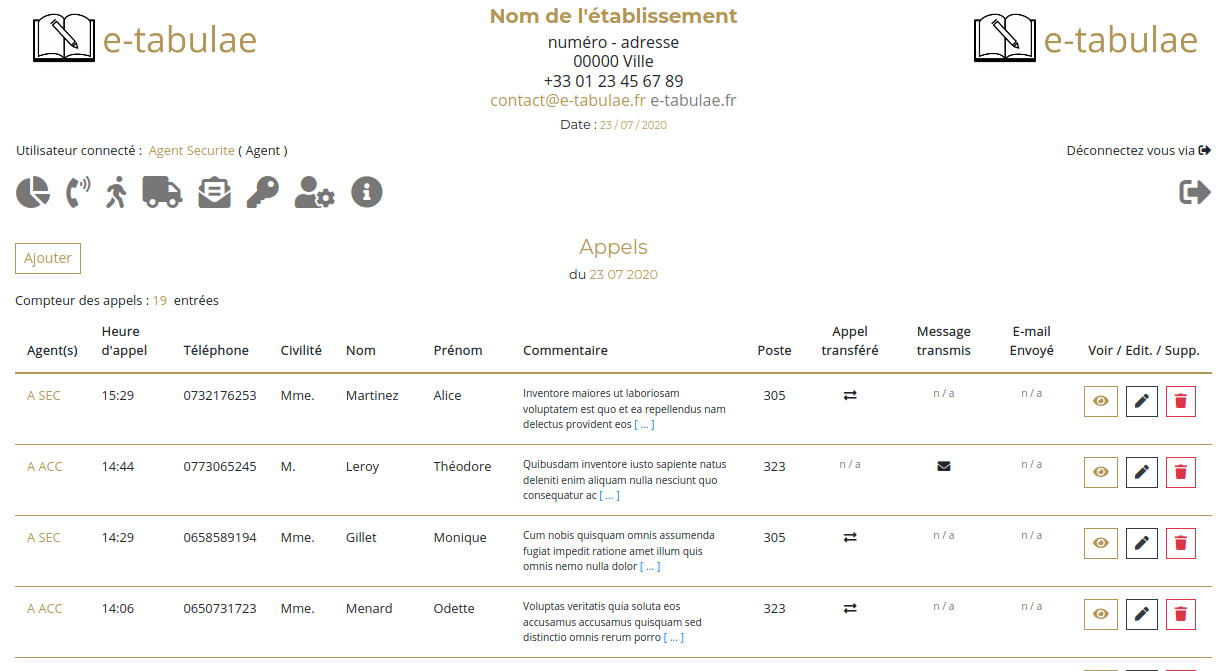Click the right e-tabulae book logo

tap(1085, 39)
